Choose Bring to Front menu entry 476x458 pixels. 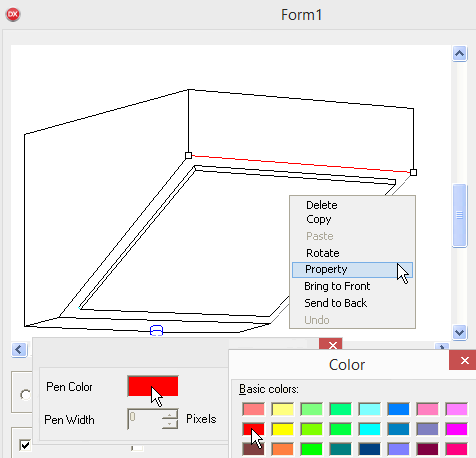coord(337,286)
